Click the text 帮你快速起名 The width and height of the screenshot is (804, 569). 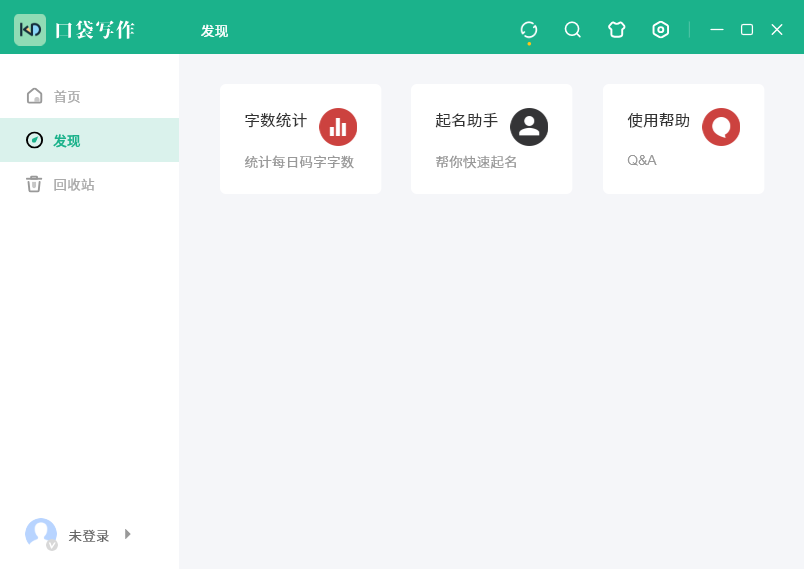pyautogui.click(x=476, y=162)
